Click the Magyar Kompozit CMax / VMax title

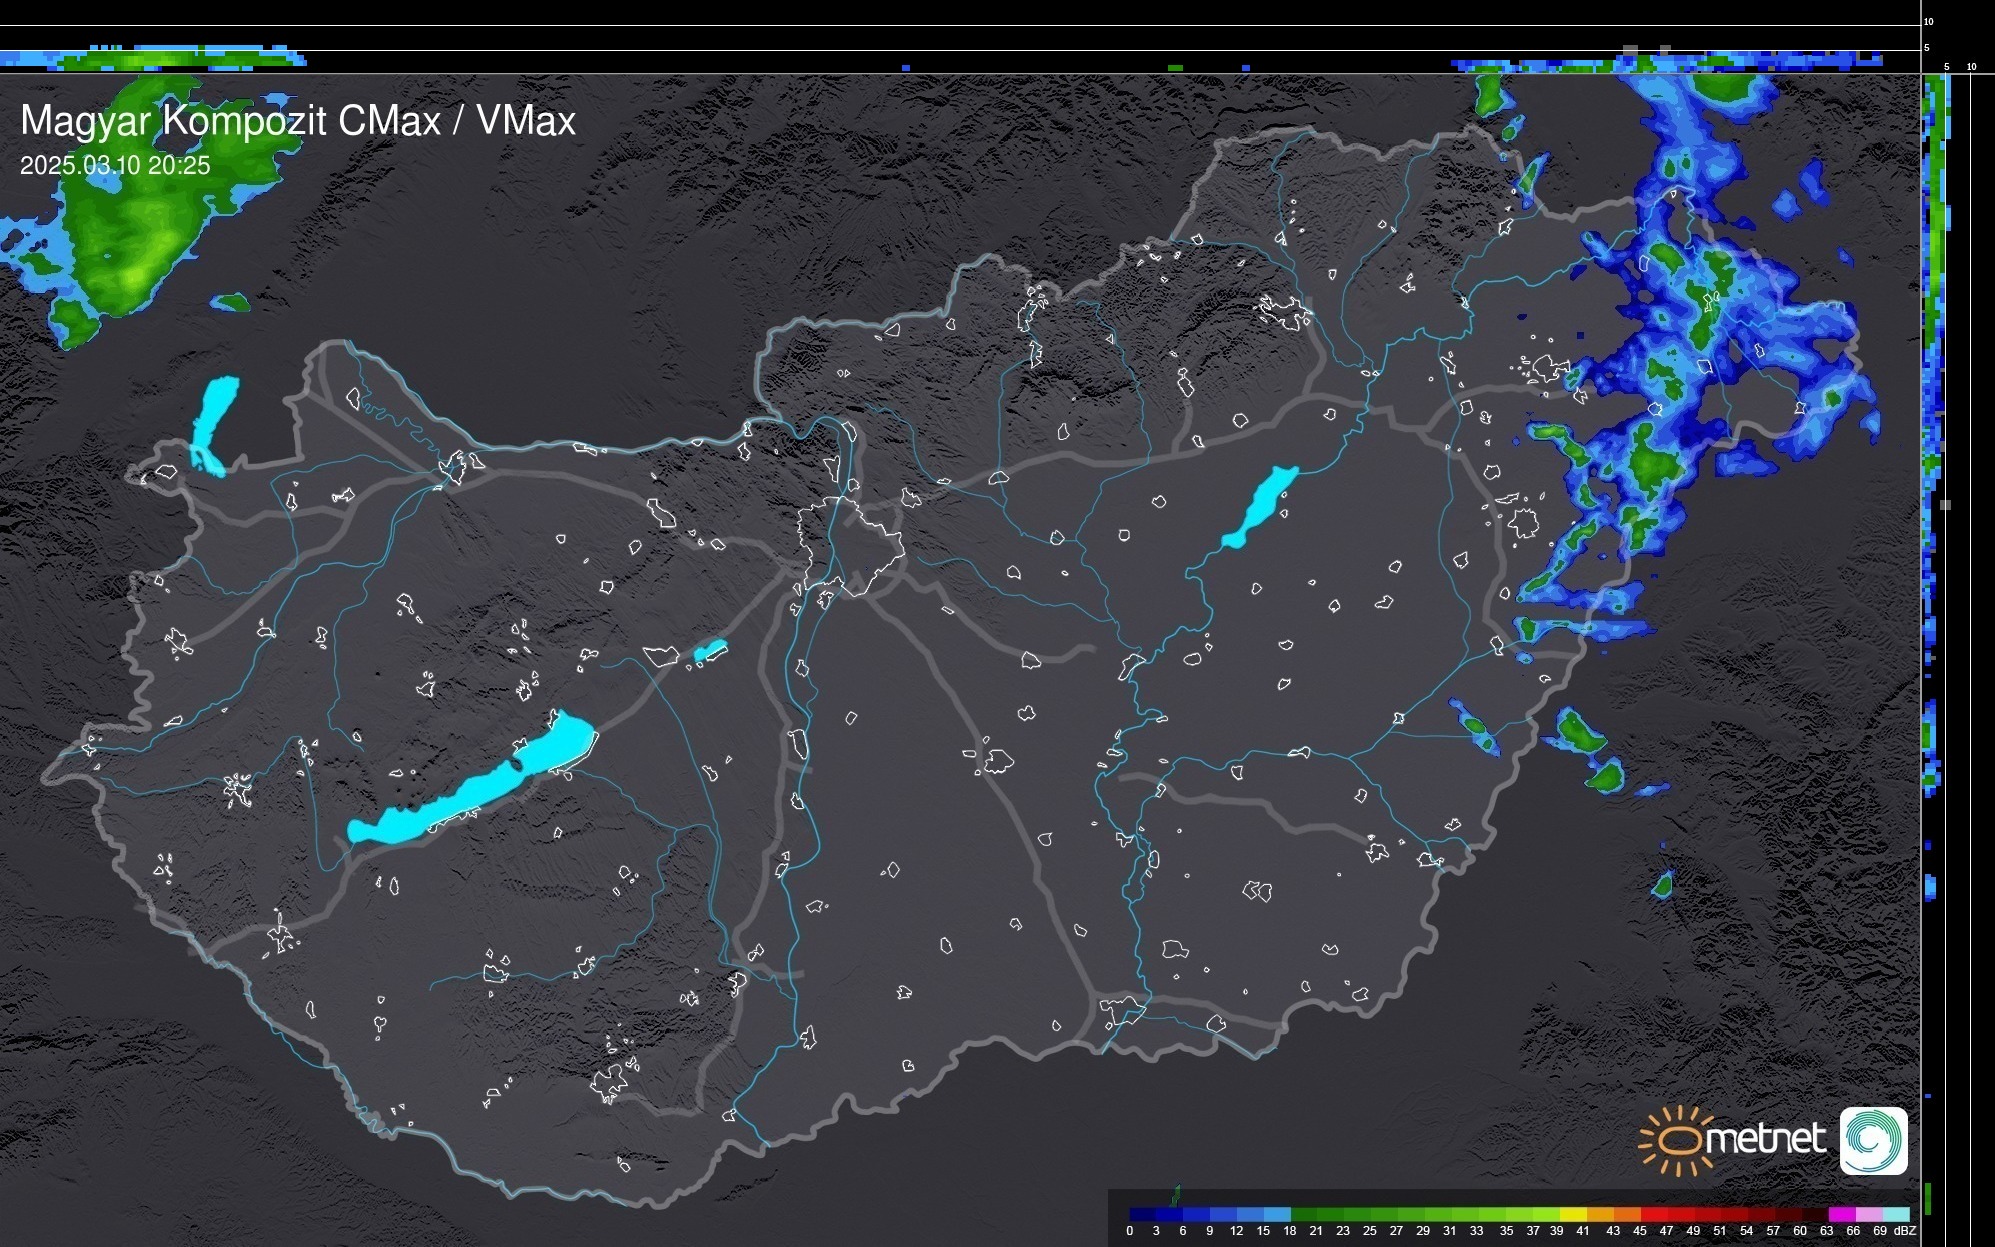tap(298, 121)
